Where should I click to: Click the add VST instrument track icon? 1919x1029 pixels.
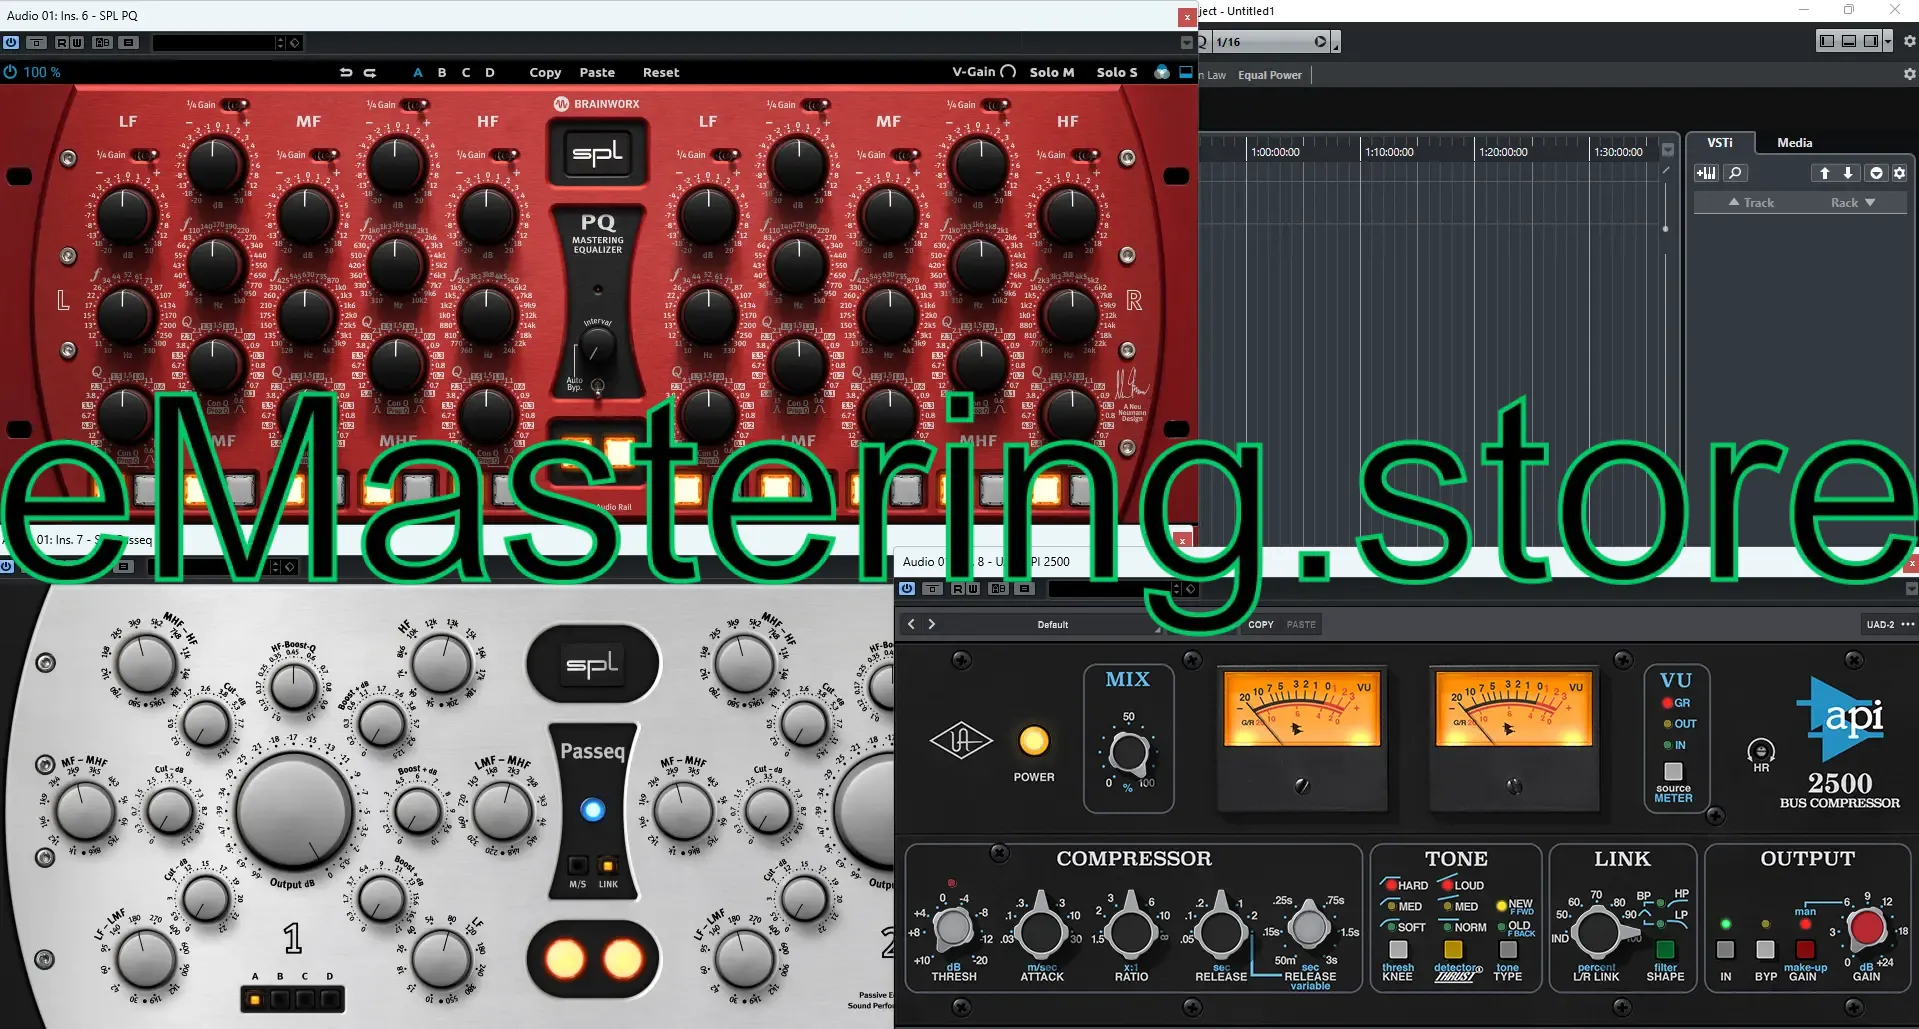[1706, 173]
